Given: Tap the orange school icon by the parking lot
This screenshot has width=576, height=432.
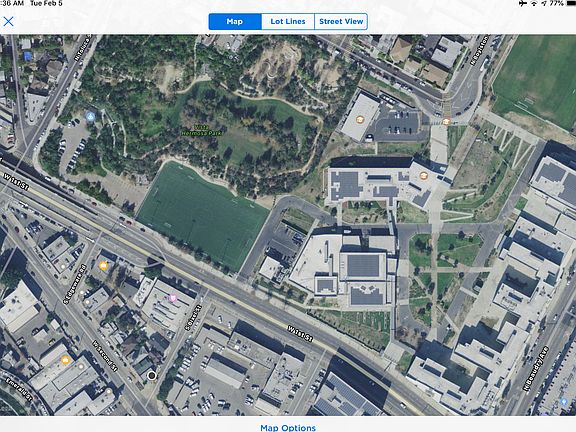Looking at the screenshot, I should 360,119.
